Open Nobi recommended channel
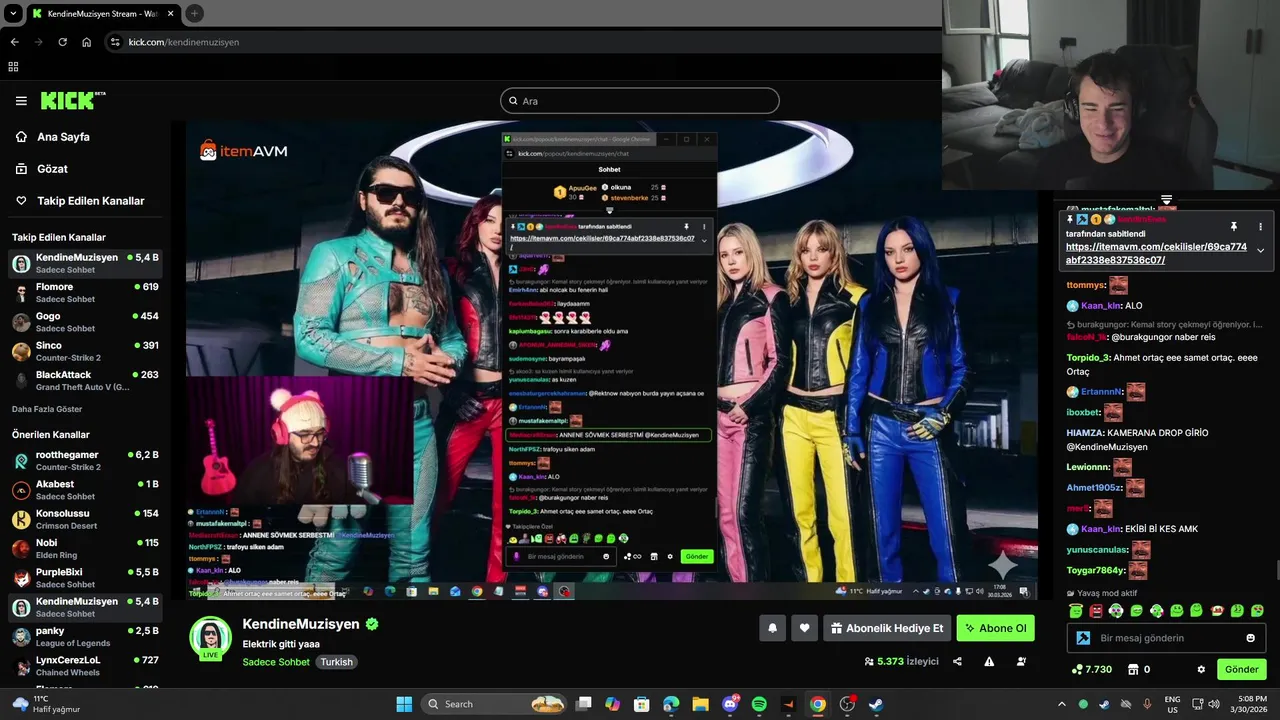Screen dimensions: 1280x720 click(85, 548)
